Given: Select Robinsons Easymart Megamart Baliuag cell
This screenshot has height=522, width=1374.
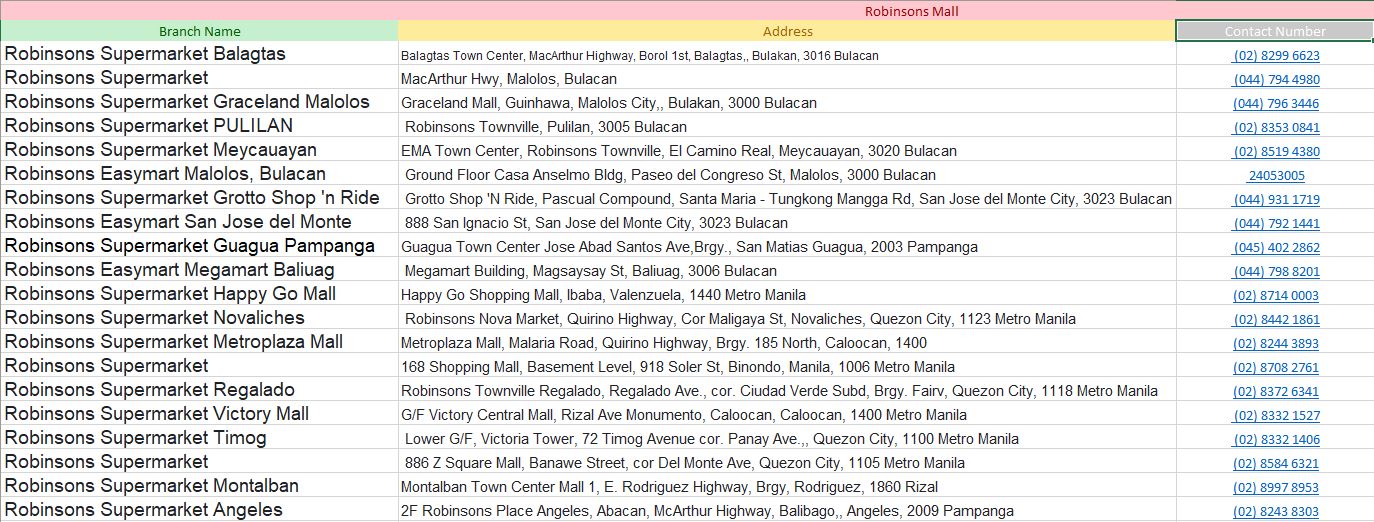Looking at the screenshot, I should [x=199, y=270].
